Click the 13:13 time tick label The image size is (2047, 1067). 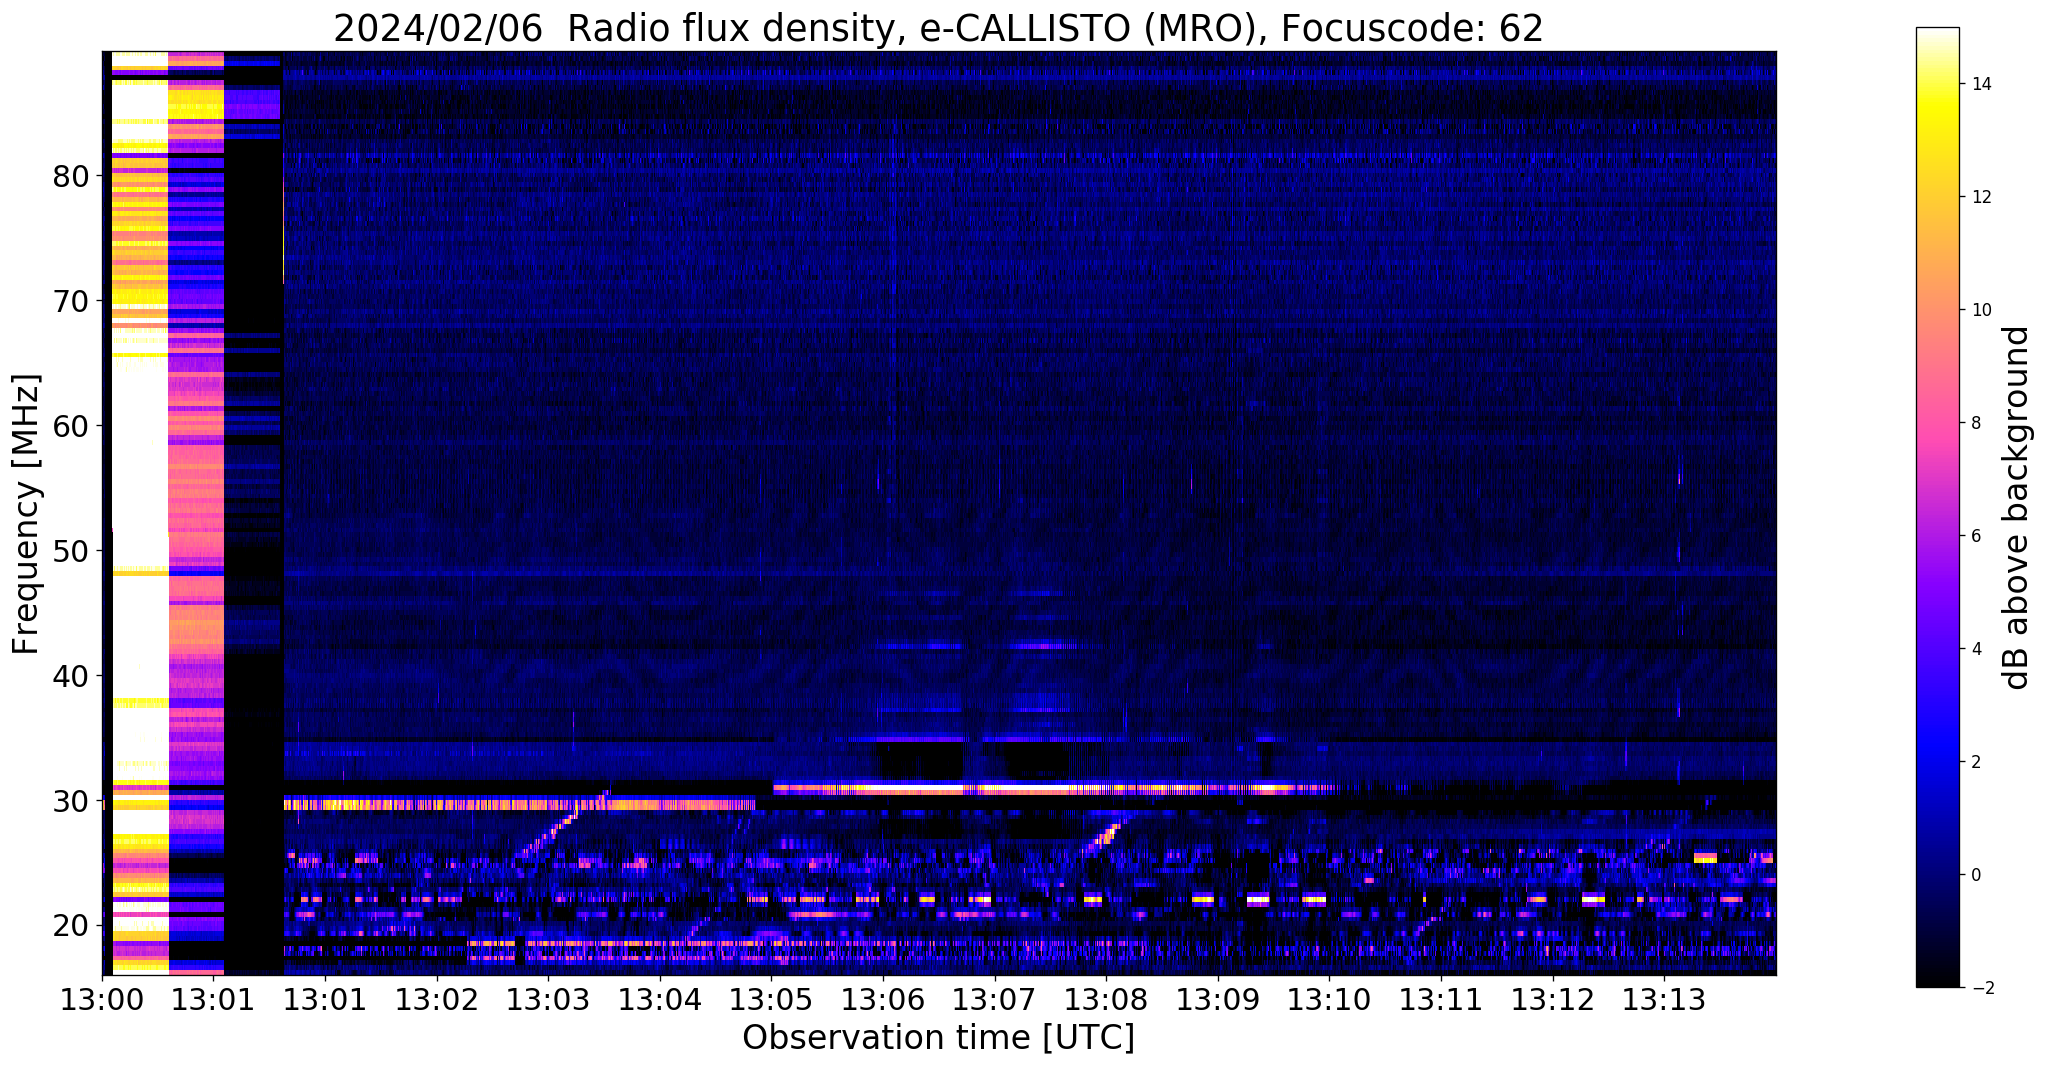click(1664, 1000)
